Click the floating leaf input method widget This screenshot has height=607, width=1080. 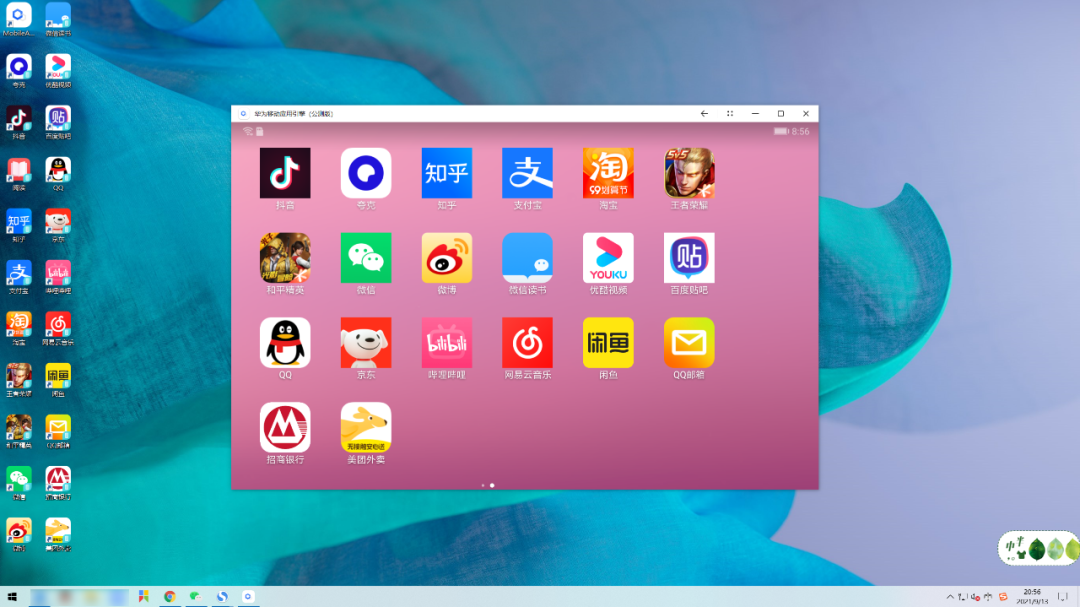click(1039, 548)
